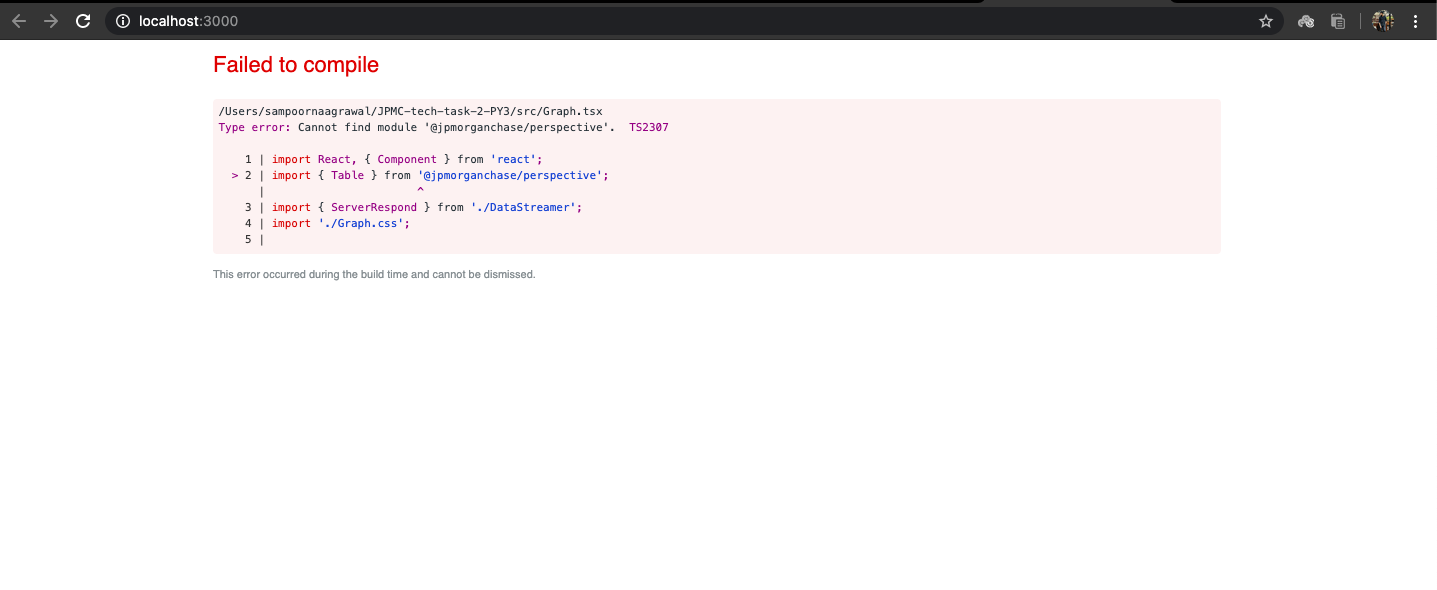Reload the localhost:3000 page

[83, 20]
